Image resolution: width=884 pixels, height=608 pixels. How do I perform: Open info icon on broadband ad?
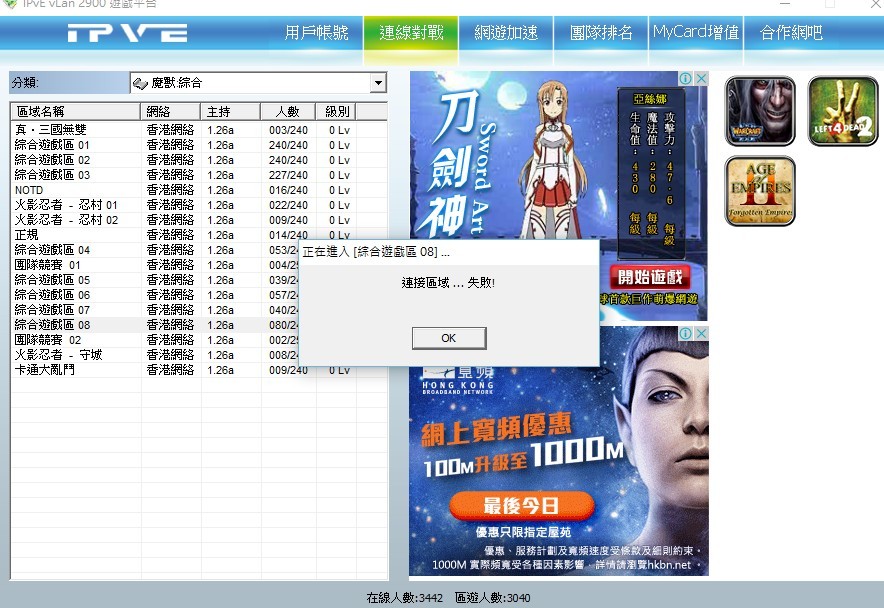pos(686,333)
